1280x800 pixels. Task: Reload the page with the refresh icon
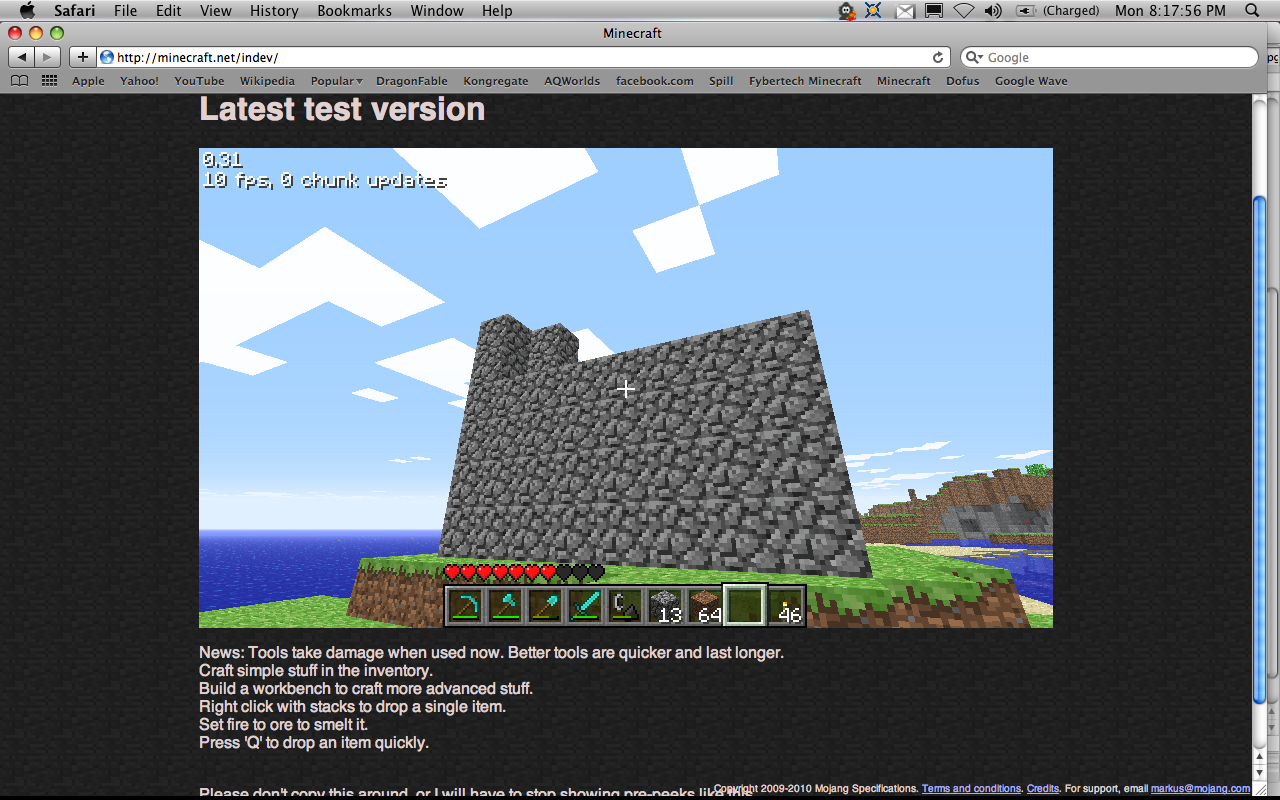click(x=938, y=57)
